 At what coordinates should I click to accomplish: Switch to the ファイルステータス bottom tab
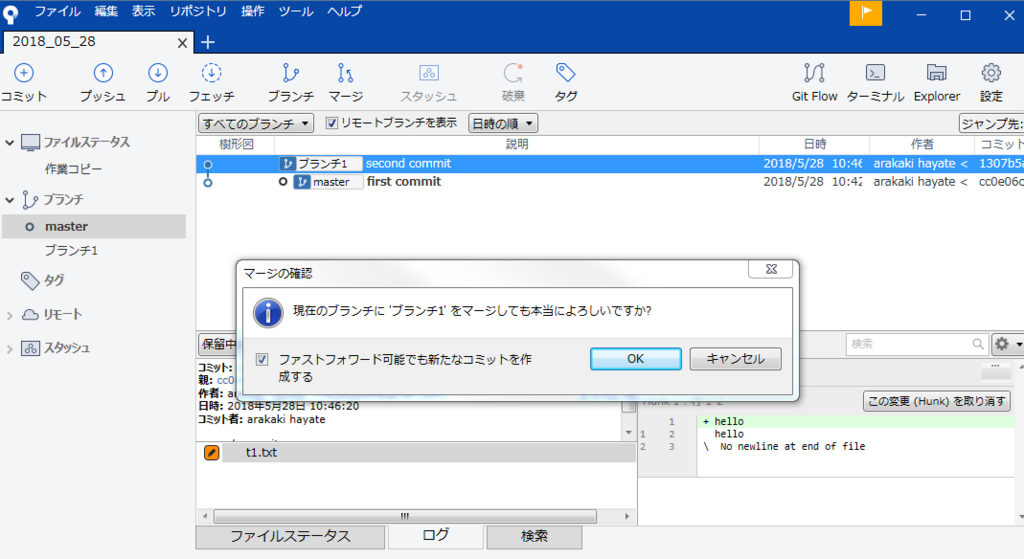(x=290, y=537)
